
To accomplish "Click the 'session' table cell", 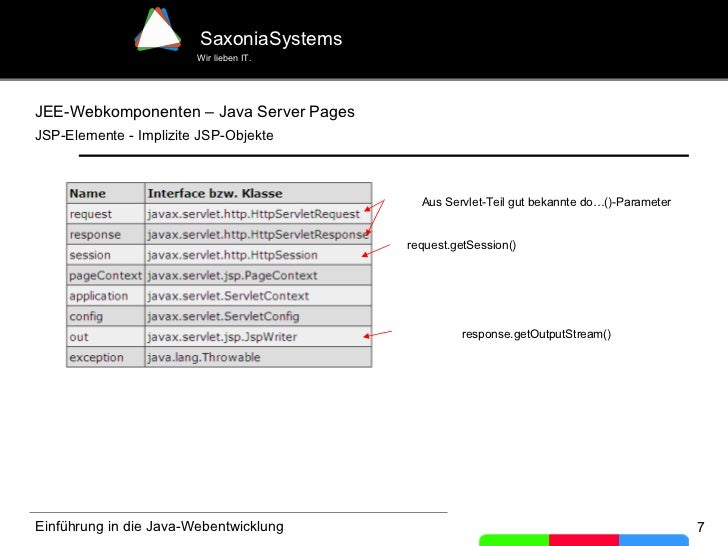I will (106, 255).
